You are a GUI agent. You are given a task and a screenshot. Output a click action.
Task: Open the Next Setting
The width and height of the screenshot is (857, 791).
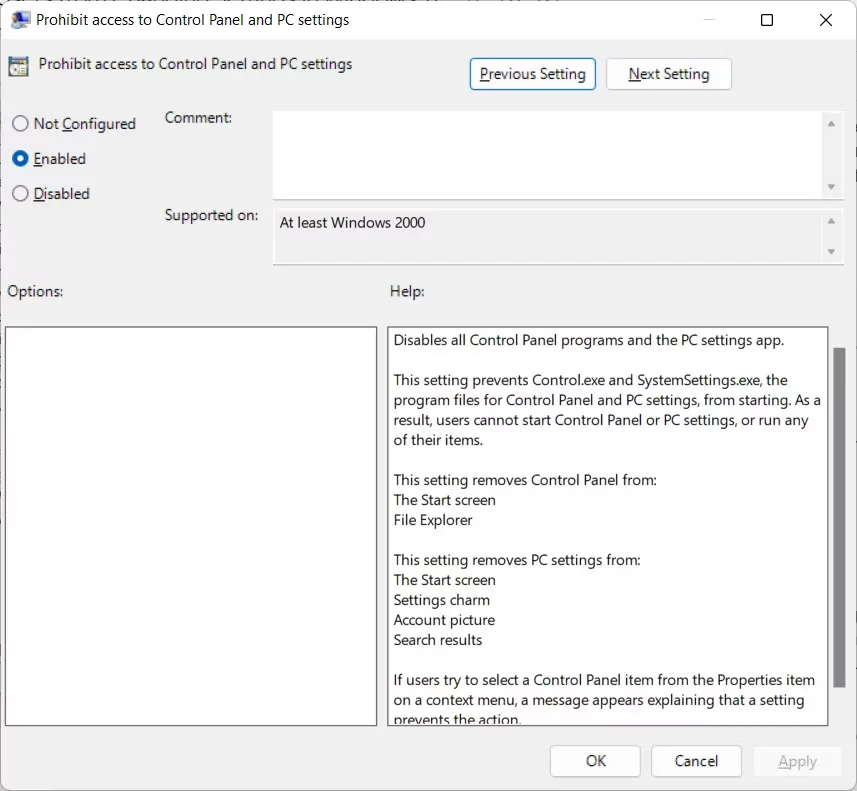[669, 74]
